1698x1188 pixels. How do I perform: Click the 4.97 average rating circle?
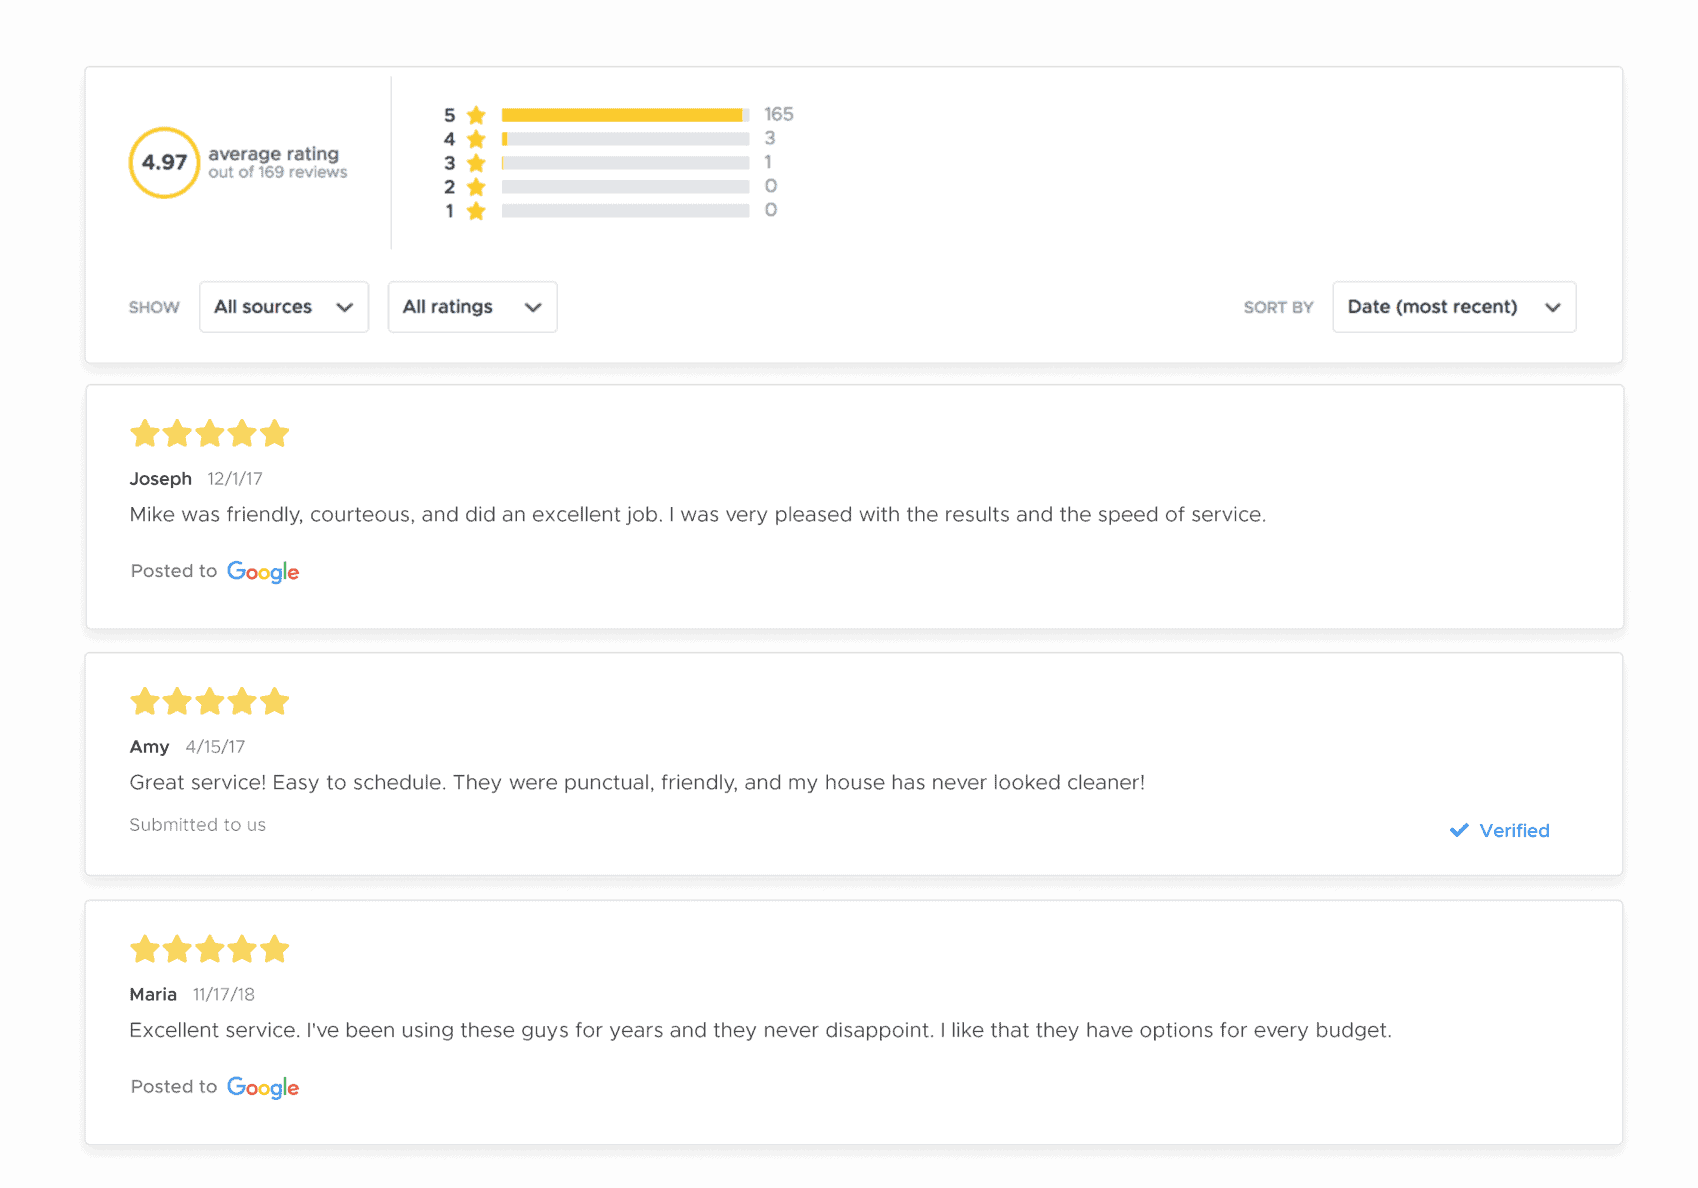164,162
